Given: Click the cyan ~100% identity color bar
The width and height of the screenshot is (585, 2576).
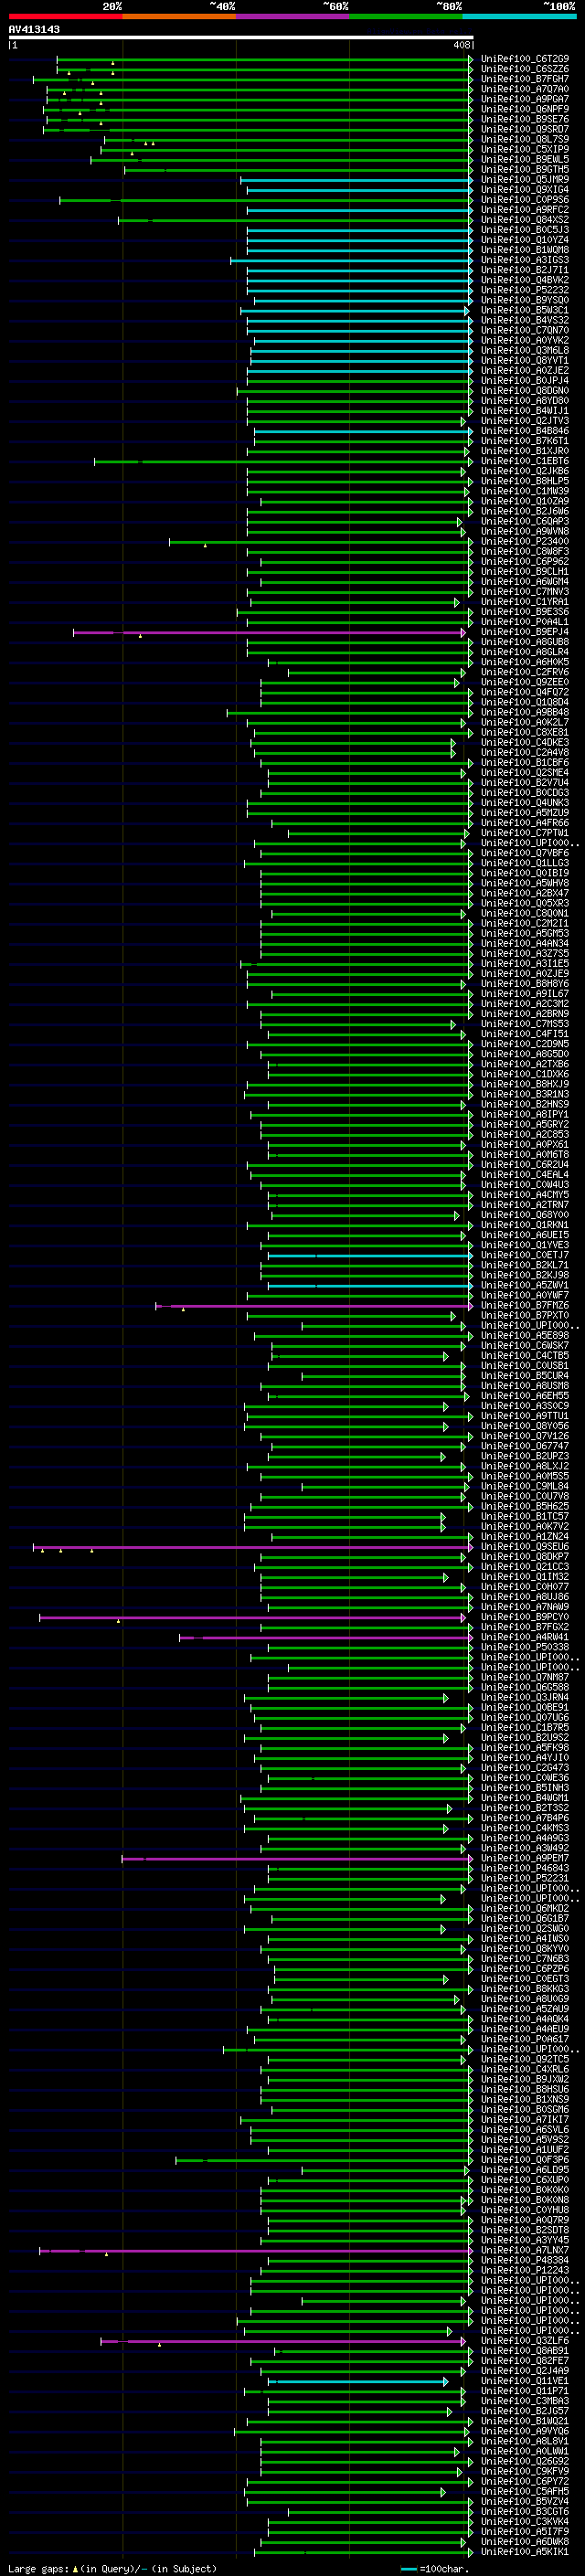Looking at the screenshot, I should click(x=519, y=16).
